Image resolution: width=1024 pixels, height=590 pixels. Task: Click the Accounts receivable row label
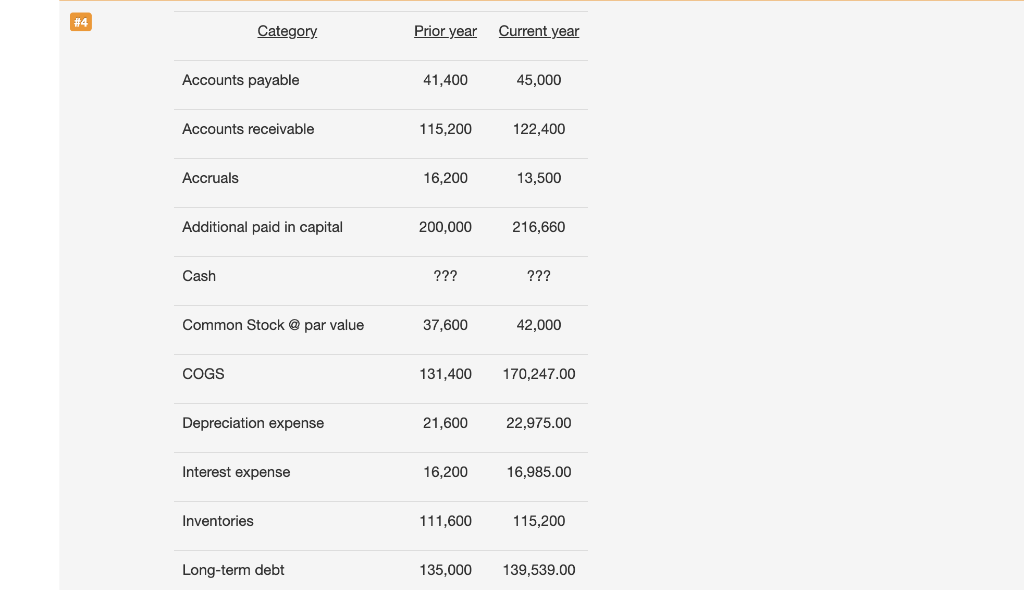point(248,129)
